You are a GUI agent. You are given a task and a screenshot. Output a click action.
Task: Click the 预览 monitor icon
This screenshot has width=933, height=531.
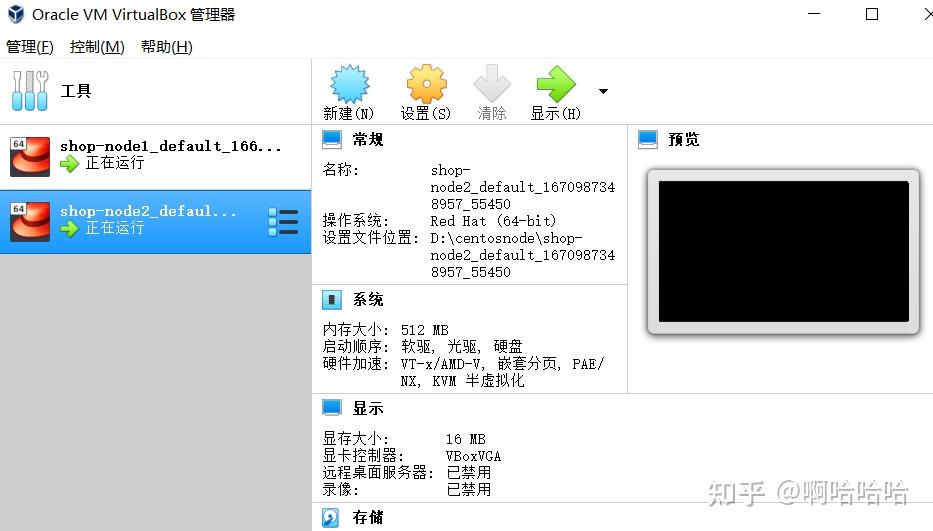[647, 139]
